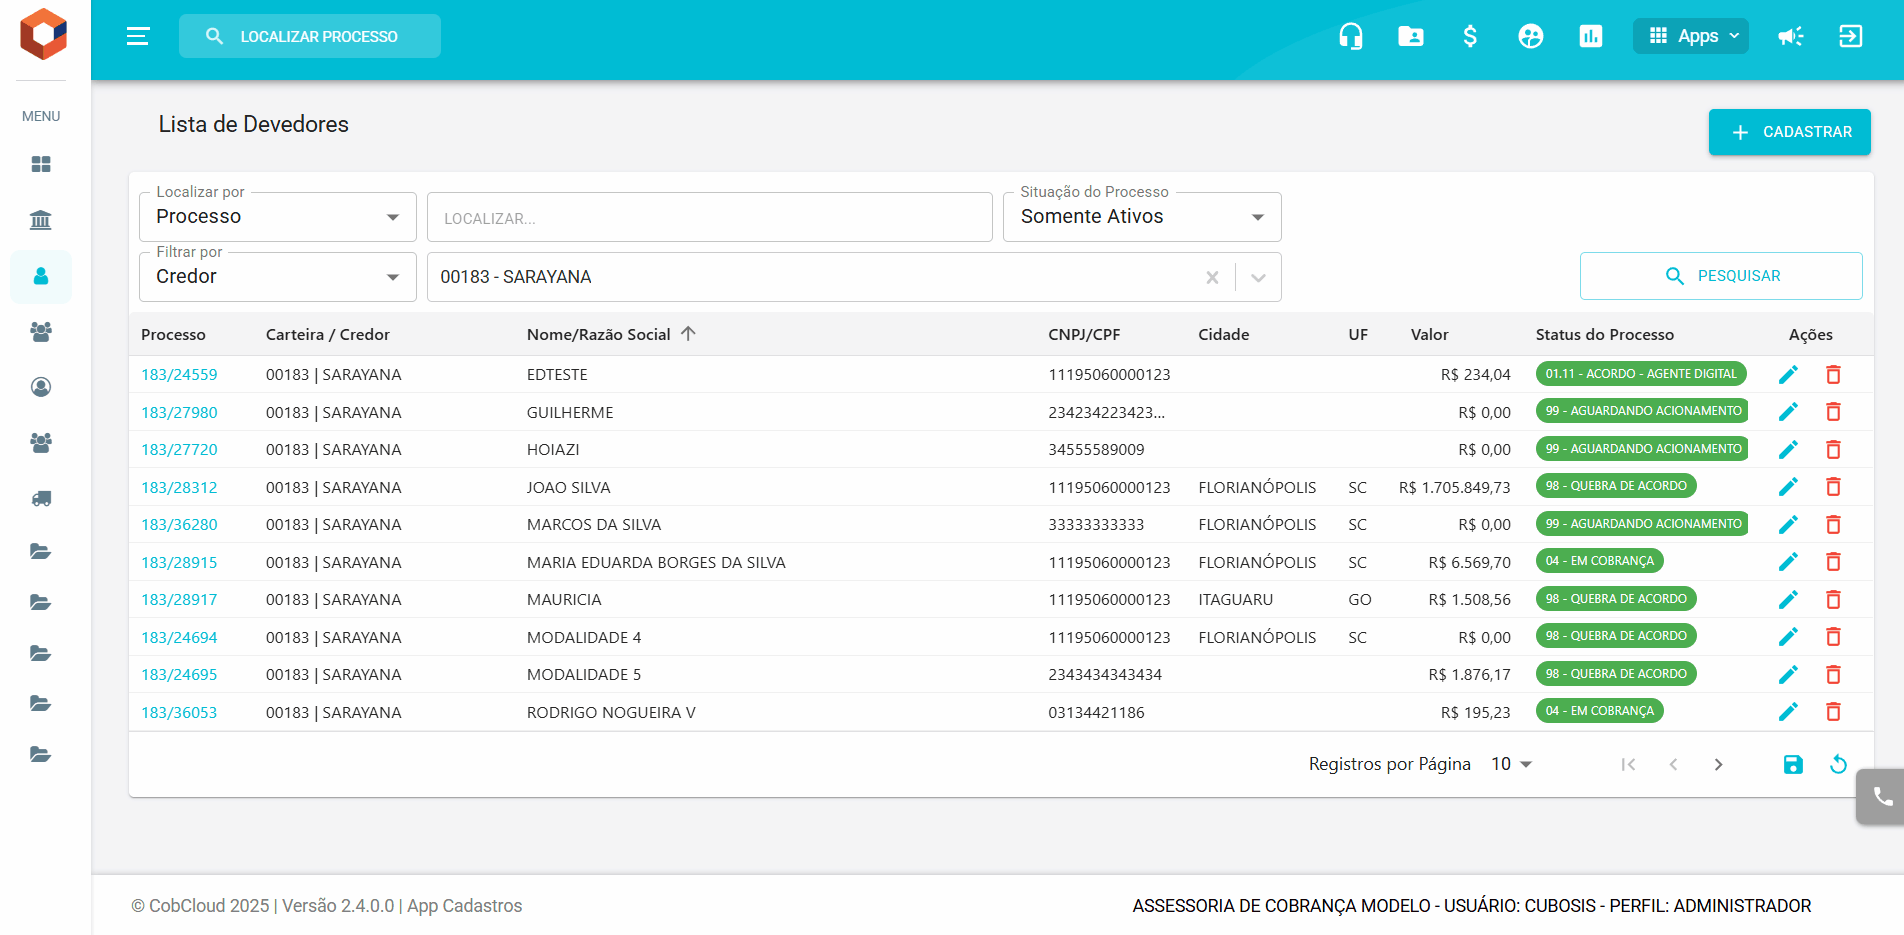Go to the next page of results
1904x935 pixels.
1718,764
